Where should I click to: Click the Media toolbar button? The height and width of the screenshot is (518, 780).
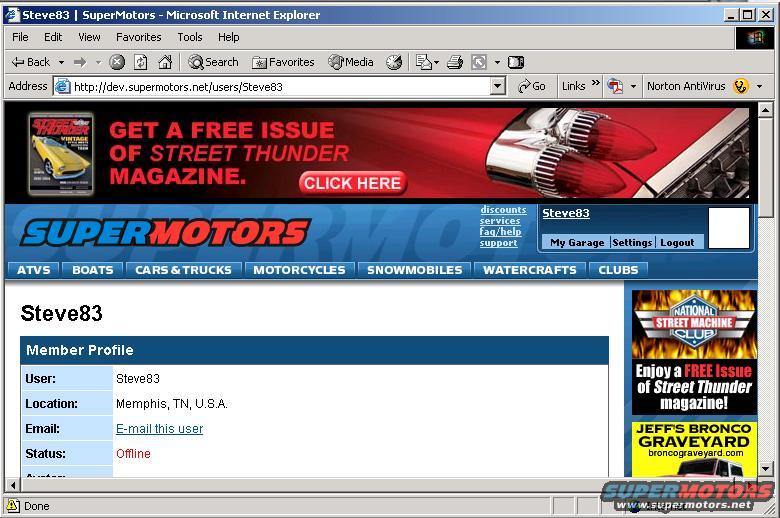coord(350,62)
